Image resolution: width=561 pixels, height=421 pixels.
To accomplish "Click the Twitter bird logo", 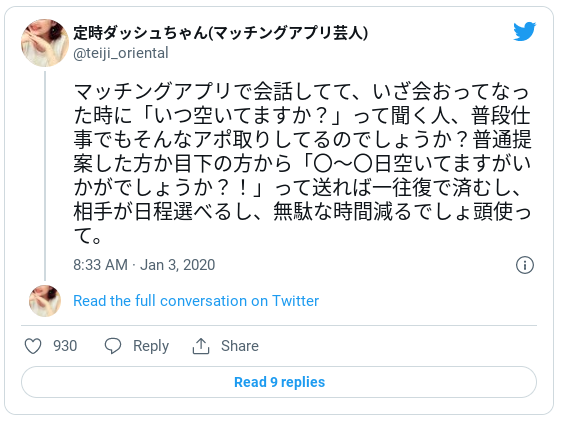I will click(524, 31).
